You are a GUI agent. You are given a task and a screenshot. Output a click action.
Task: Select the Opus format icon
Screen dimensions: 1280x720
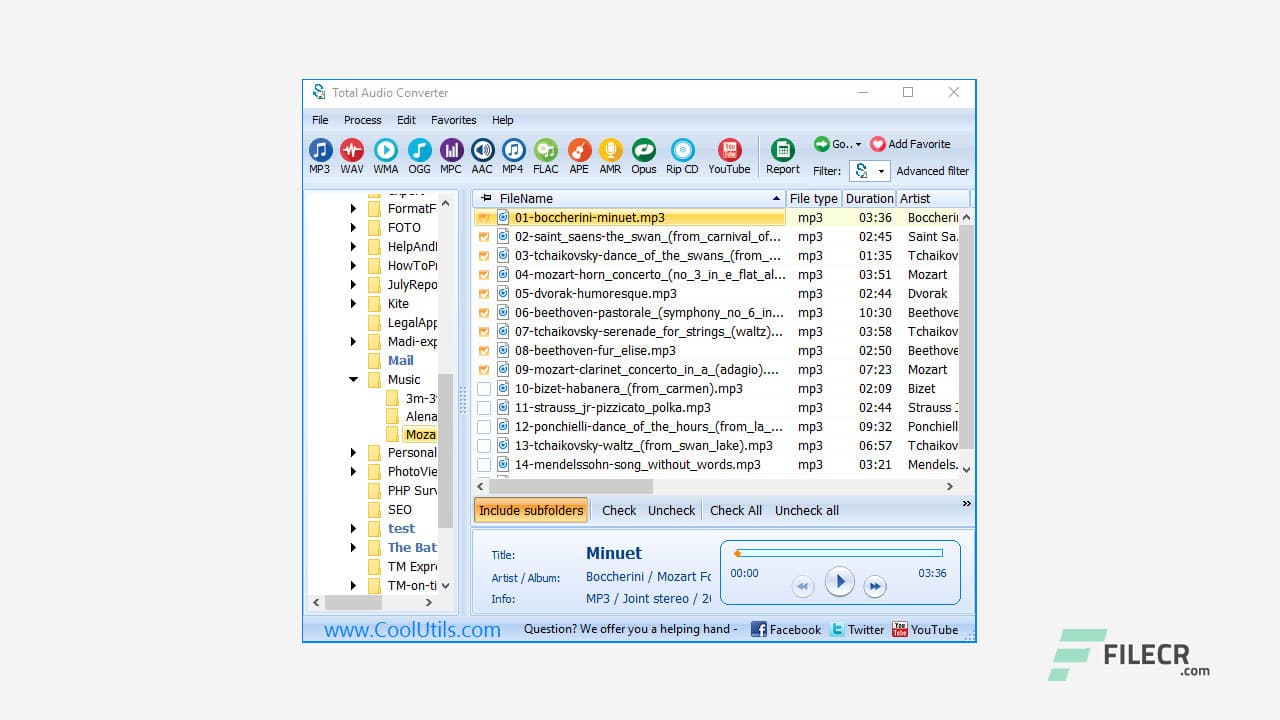643,150
